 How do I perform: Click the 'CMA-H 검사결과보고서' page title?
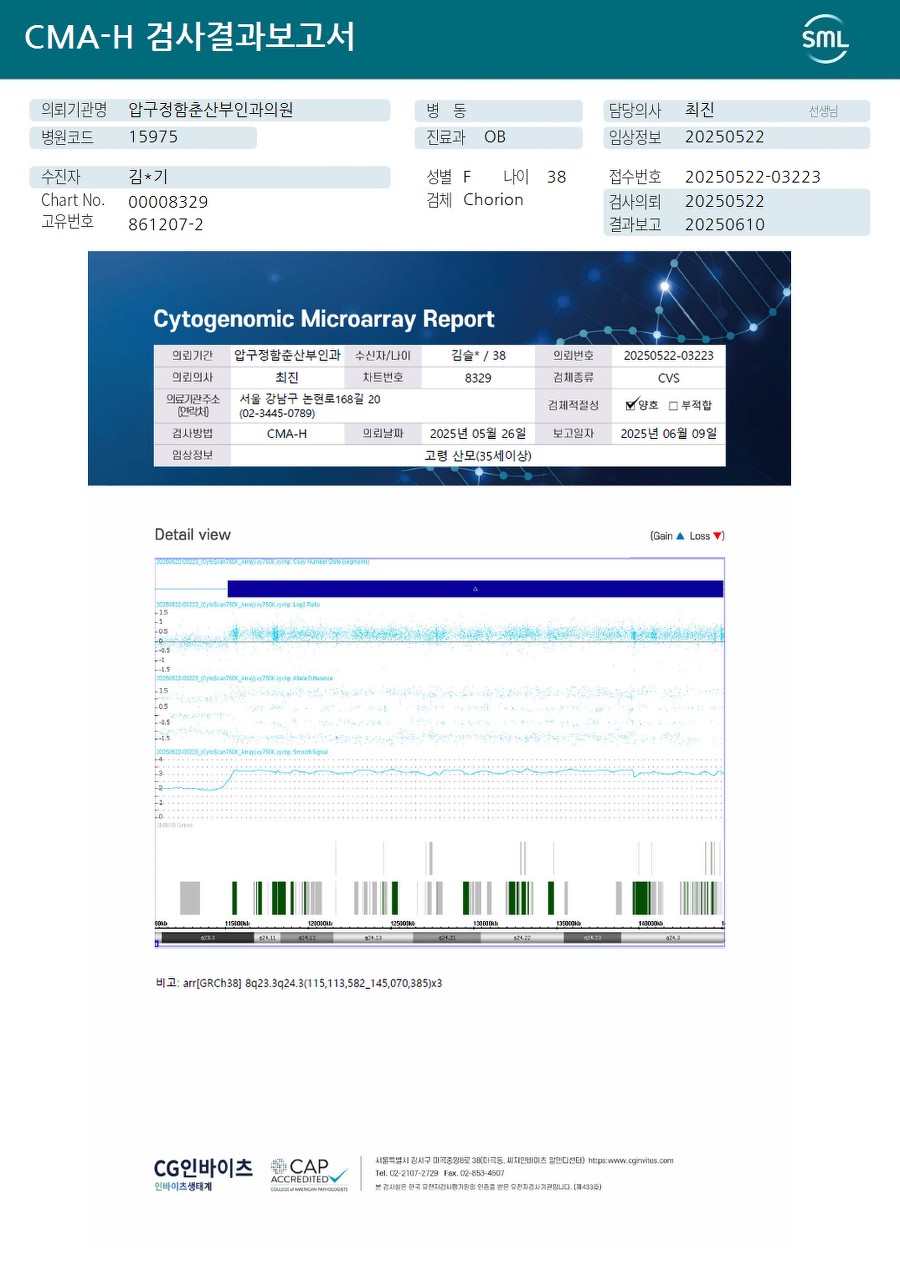click(x=189, y=37)
